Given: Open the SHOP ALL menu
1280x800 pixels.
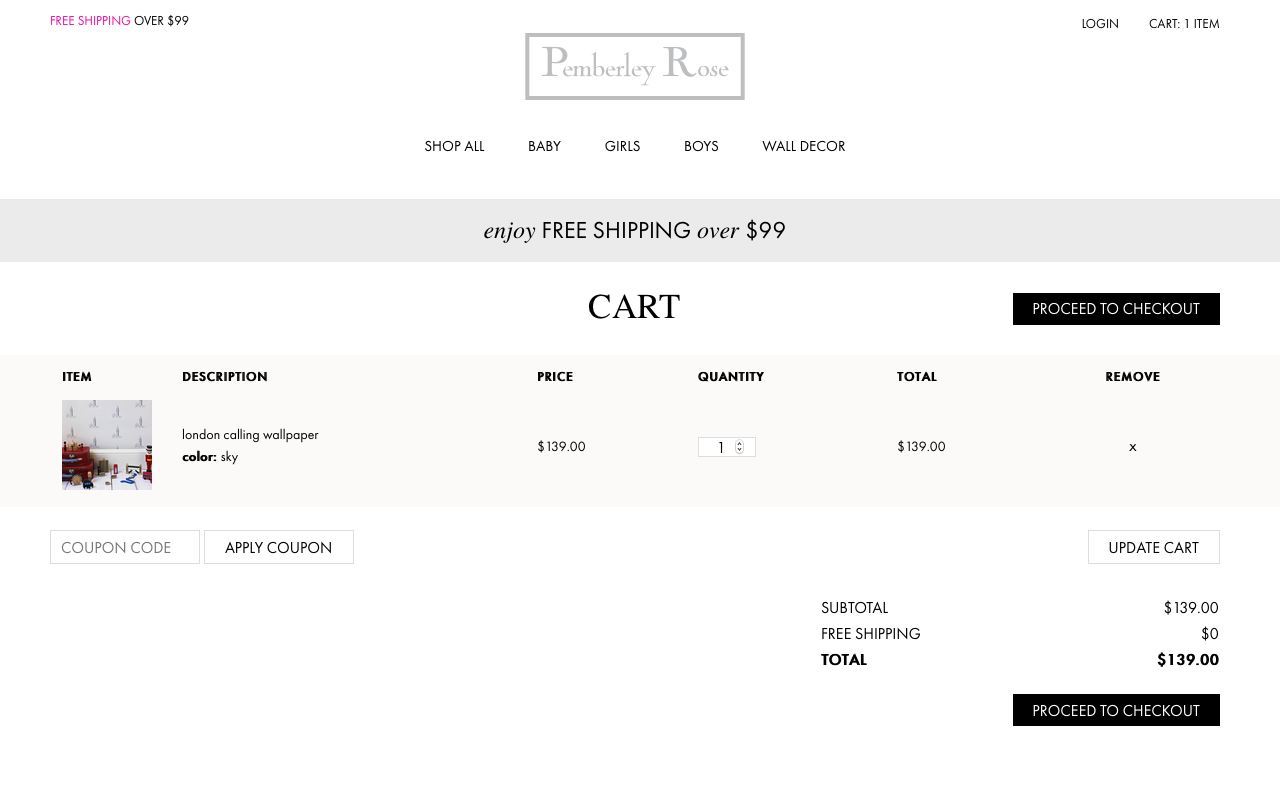Looking at the screenshot, I should (x=454, y=146).
